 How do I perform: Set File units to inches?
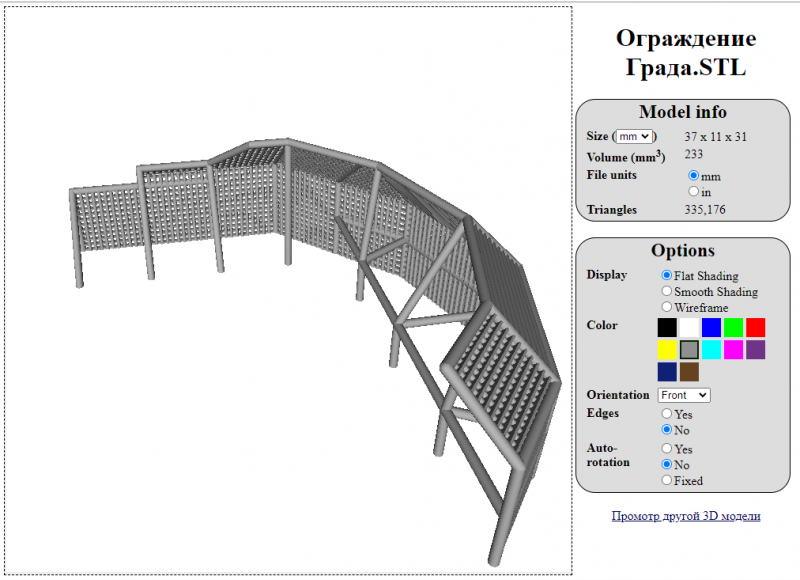point(694,191)
